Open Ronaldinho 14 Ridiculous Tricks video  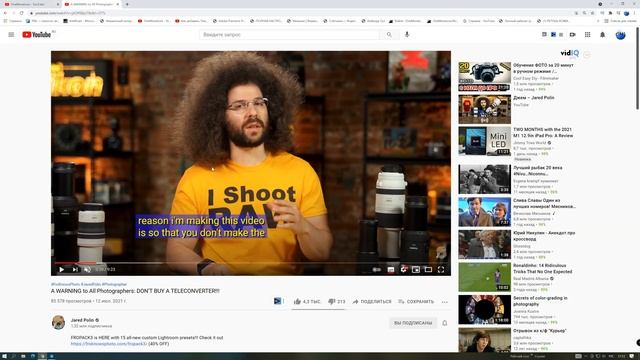tap(484, 277)
